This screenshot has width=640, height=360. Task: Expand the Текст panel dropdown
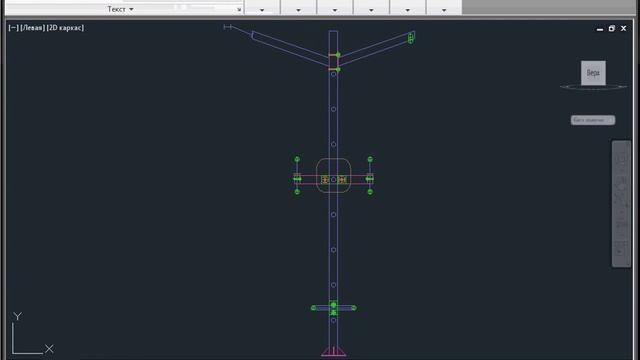point(120,9)
